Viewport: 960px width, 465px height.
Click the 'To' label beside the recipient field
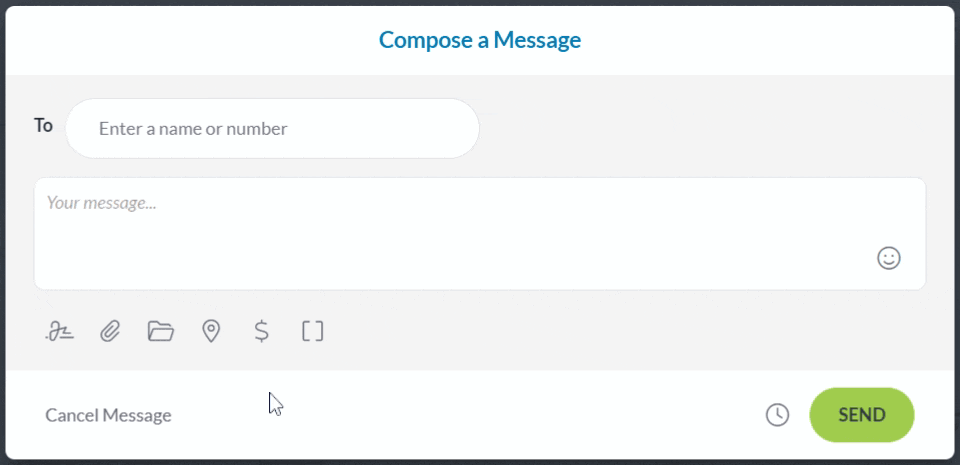pos(43,125)
